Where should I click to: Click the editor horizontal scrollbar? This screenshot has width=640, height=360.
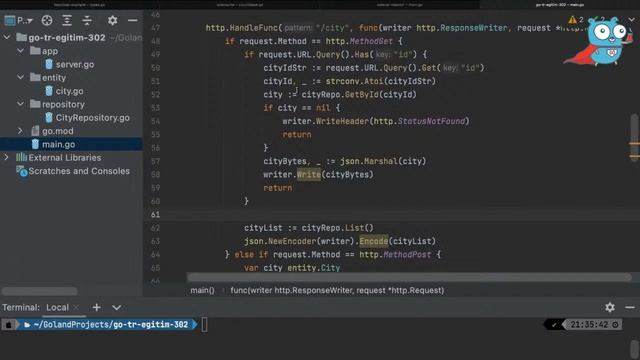coord(409,278)
